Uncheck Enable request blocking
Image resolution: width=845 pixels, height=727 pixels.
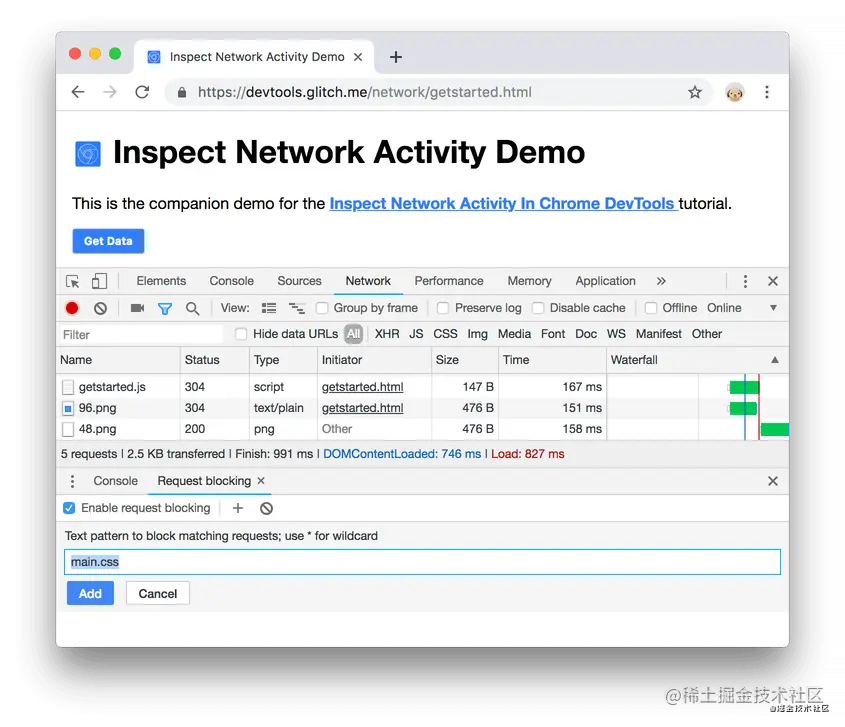[x=69, y=508]
